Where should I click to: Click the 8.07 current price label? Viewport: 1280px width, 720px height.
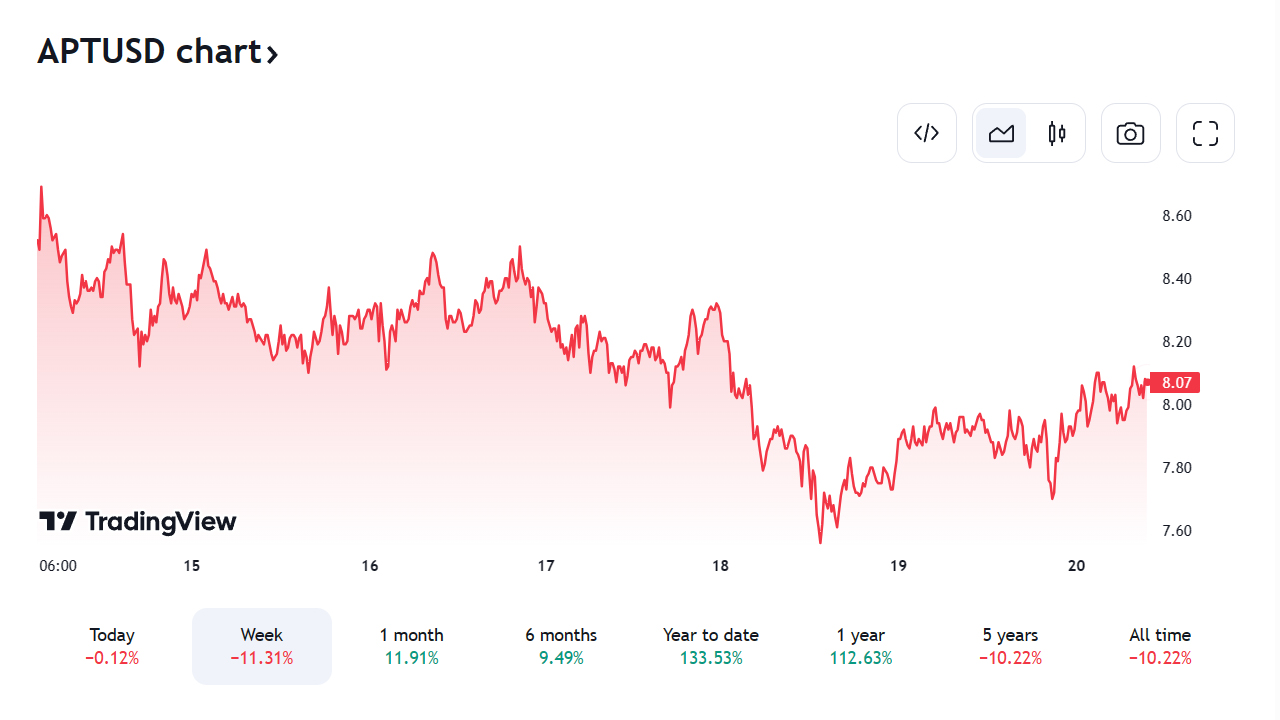pyautogui.click(x=1175, y=382)
